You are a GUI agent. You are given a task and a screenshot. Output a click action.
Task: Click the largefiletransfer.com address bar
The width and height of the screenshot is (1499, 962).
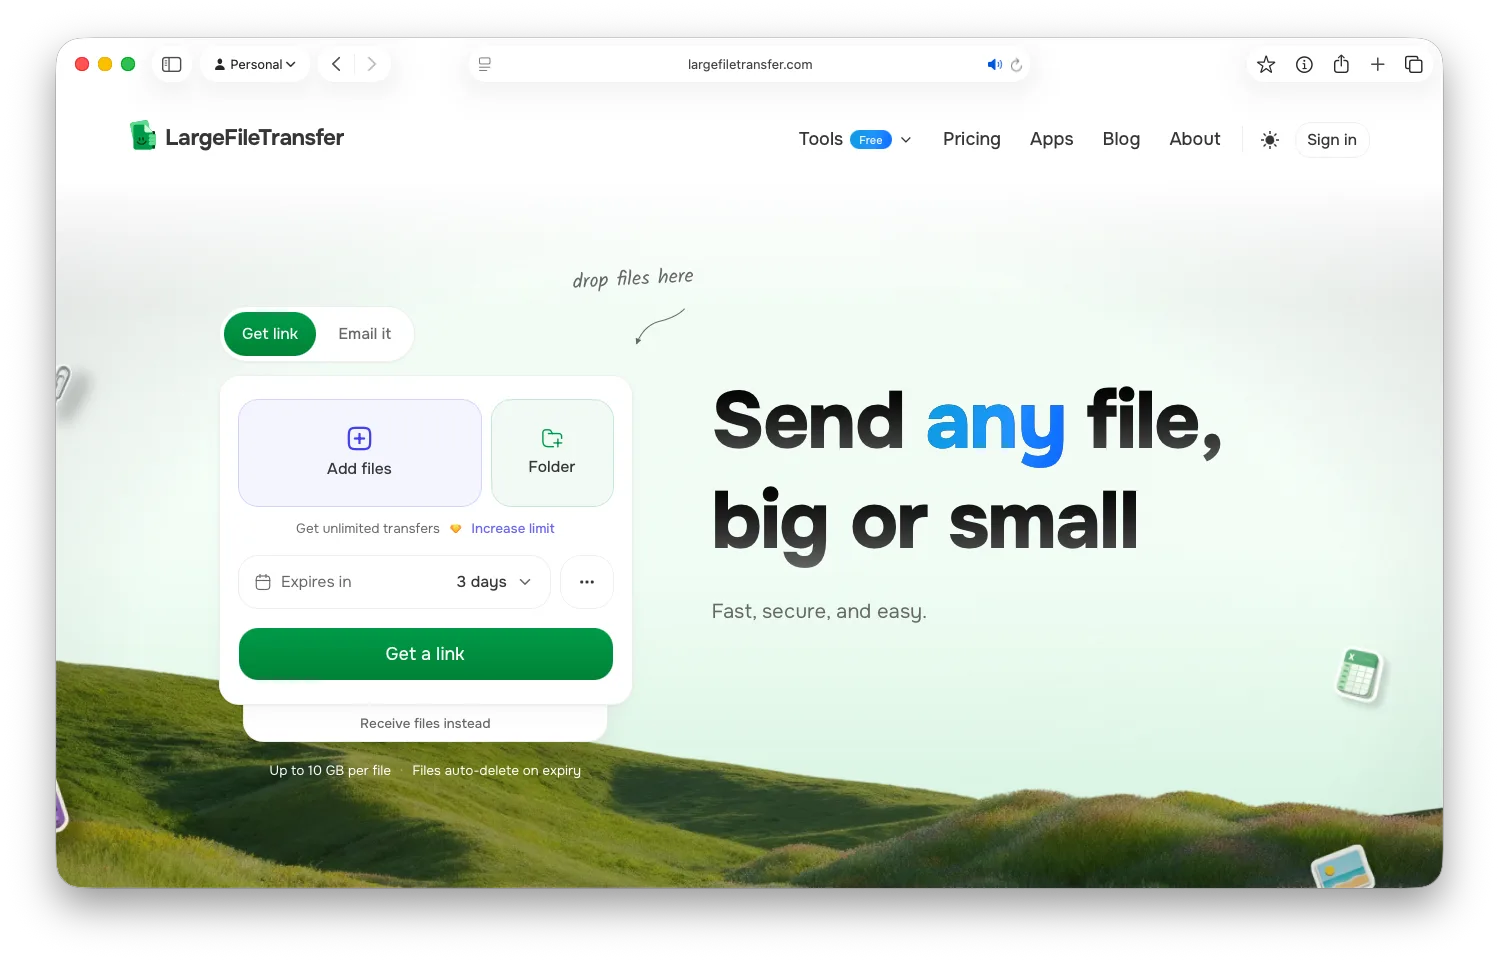pyautogui.click(x=750, y=64)
